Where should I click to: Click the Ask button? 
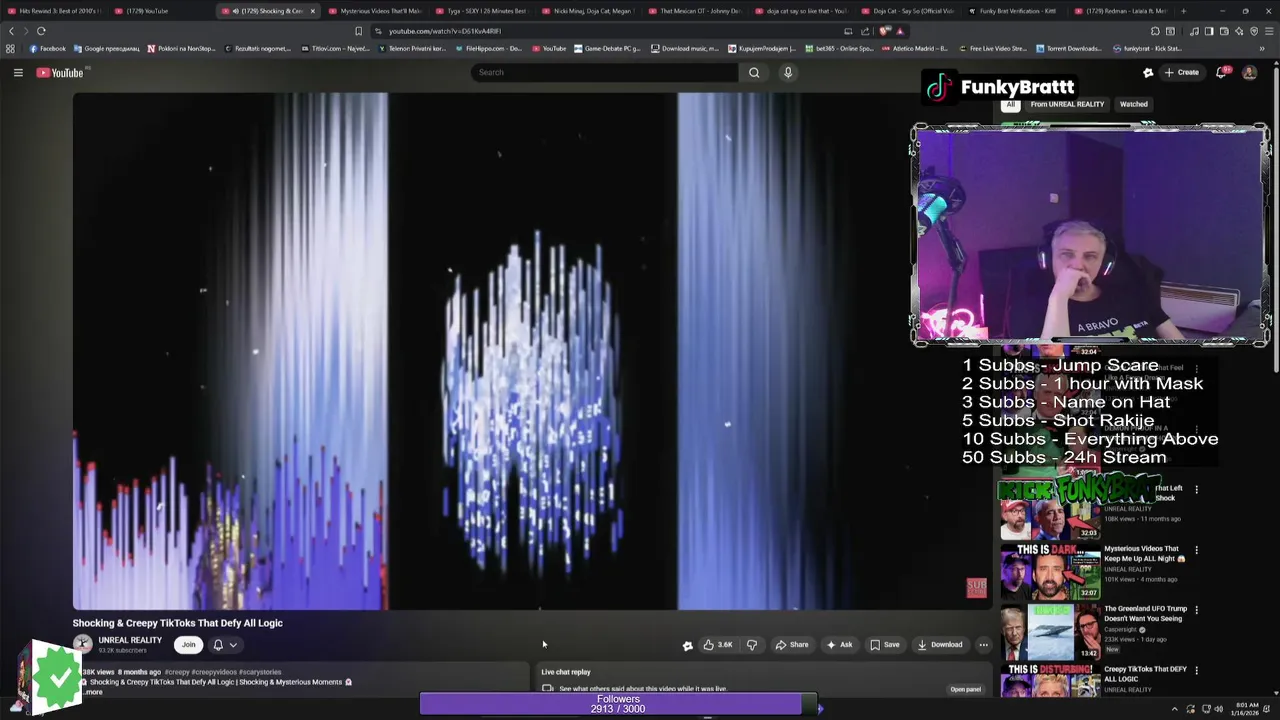pos(839,645)
